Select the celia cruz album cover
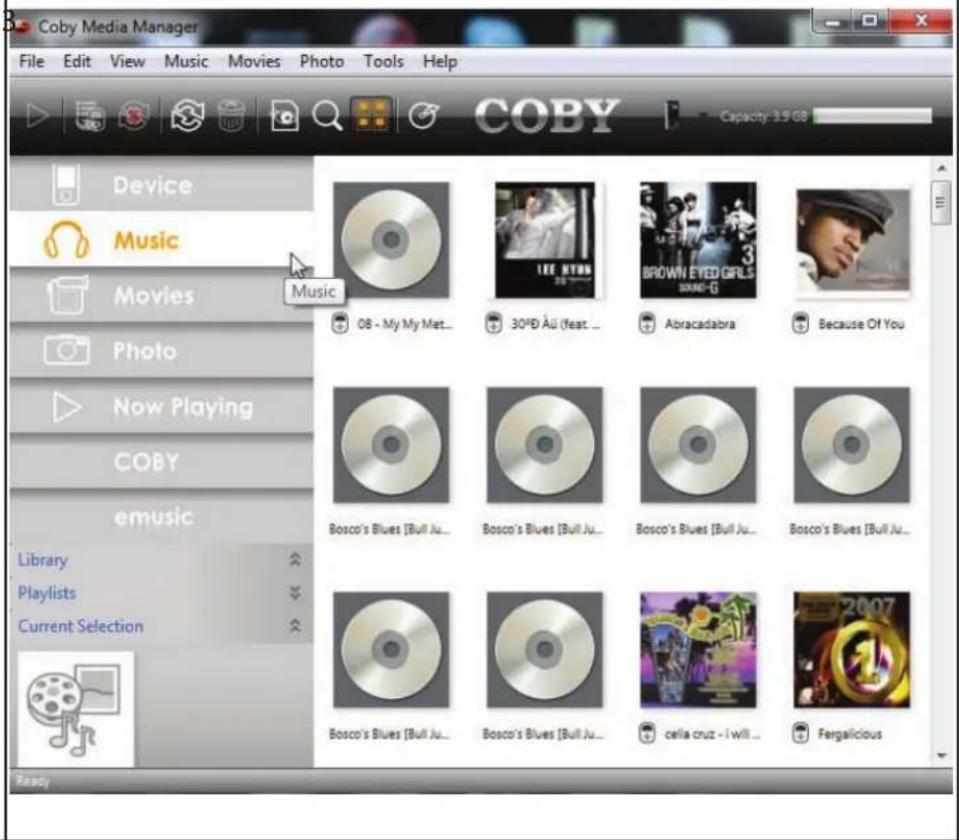 pos(698,650)
